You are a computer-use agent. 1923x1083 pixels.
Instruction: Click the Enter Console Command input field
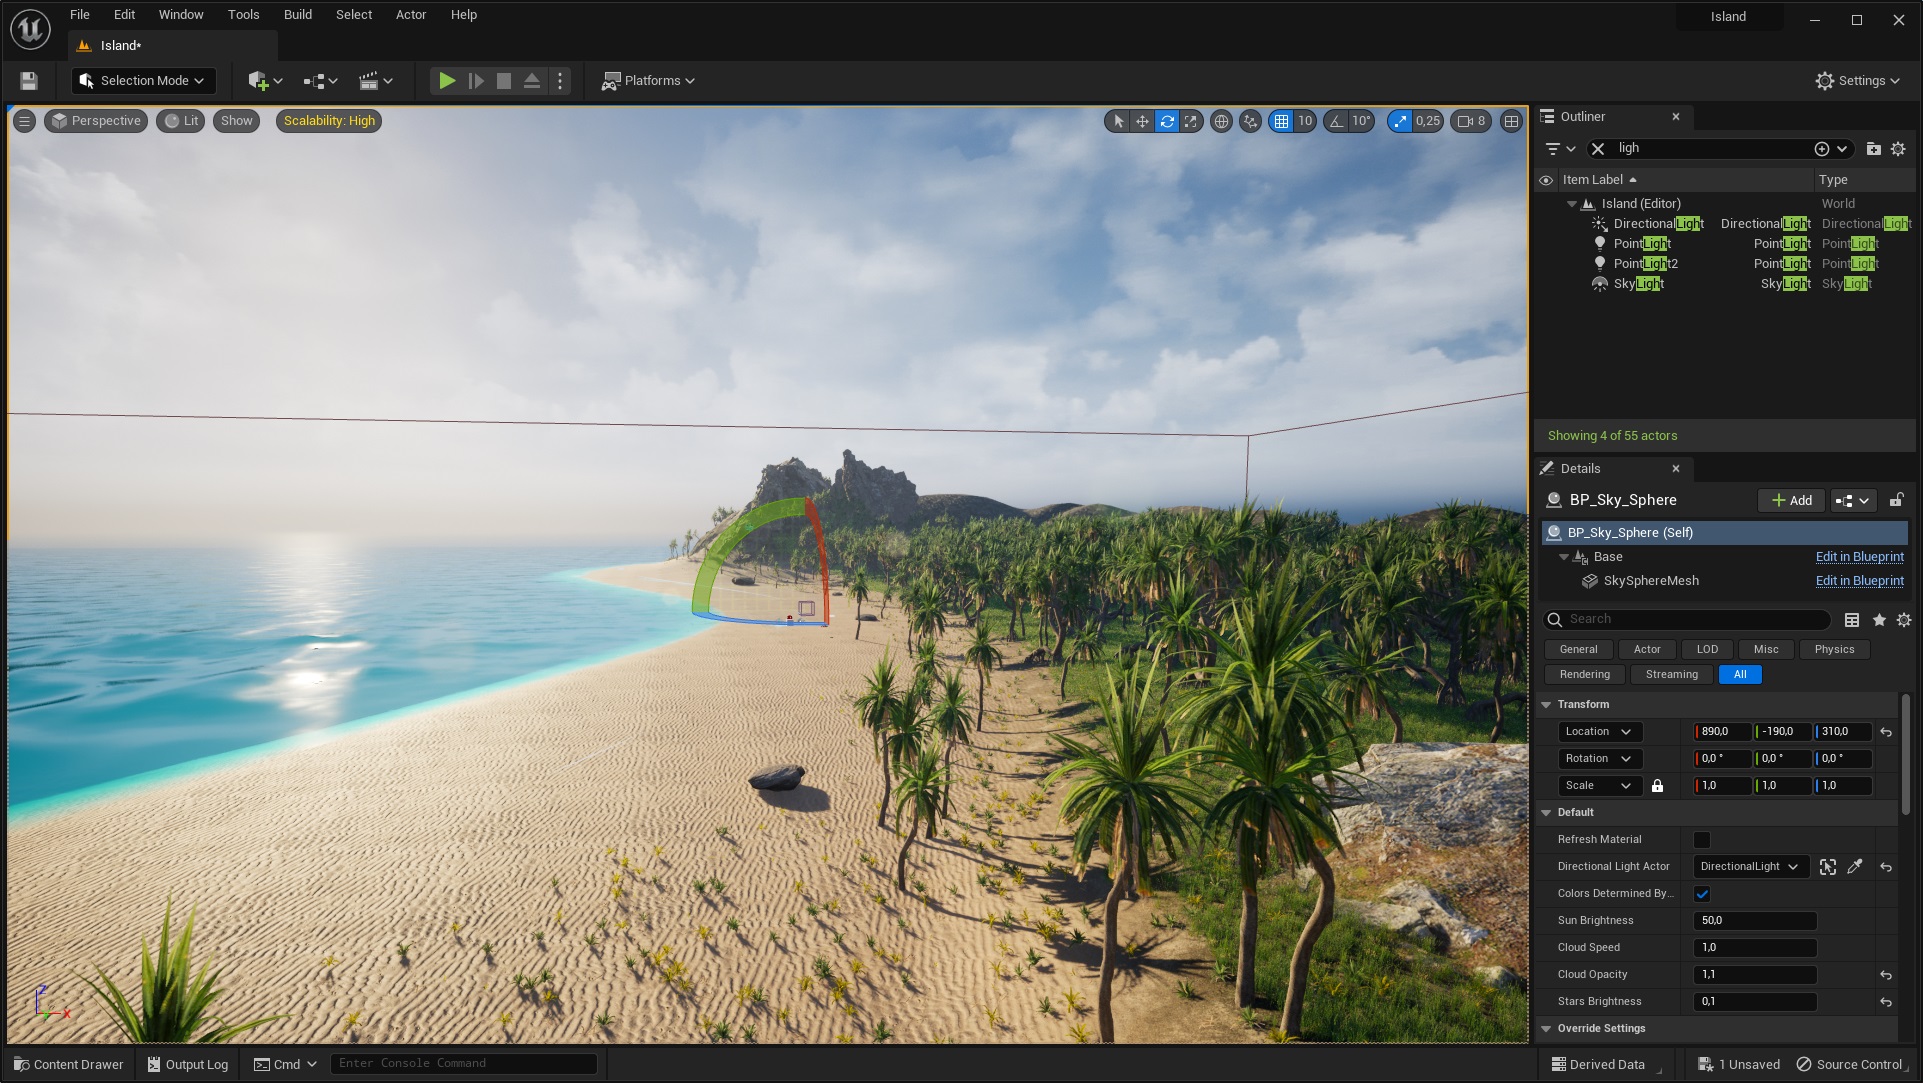(x=463, y=1063)
